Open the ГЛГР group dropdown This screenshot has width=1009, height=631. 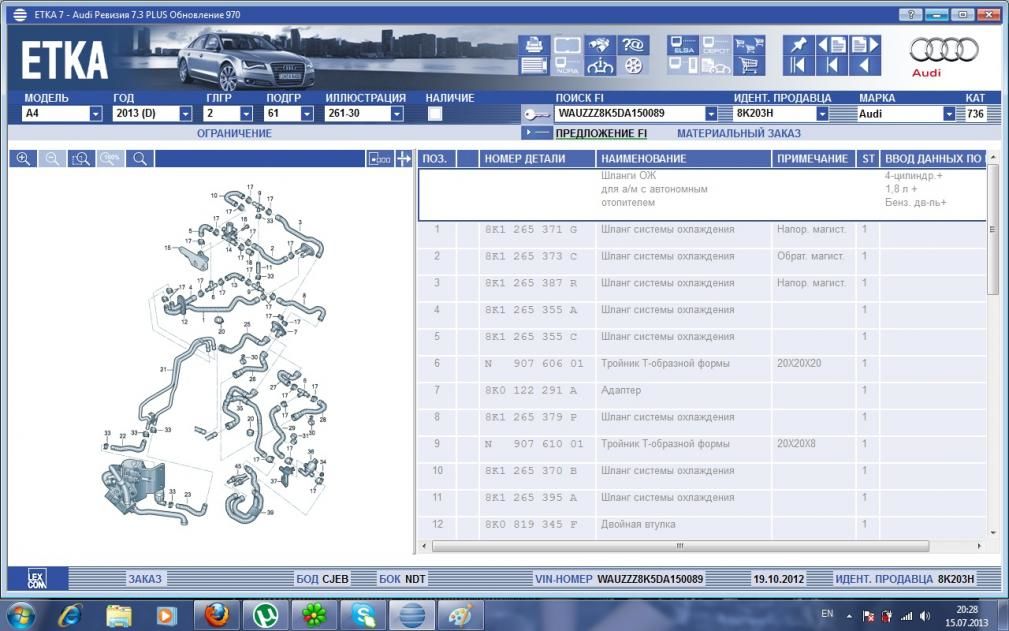[246, 114]
